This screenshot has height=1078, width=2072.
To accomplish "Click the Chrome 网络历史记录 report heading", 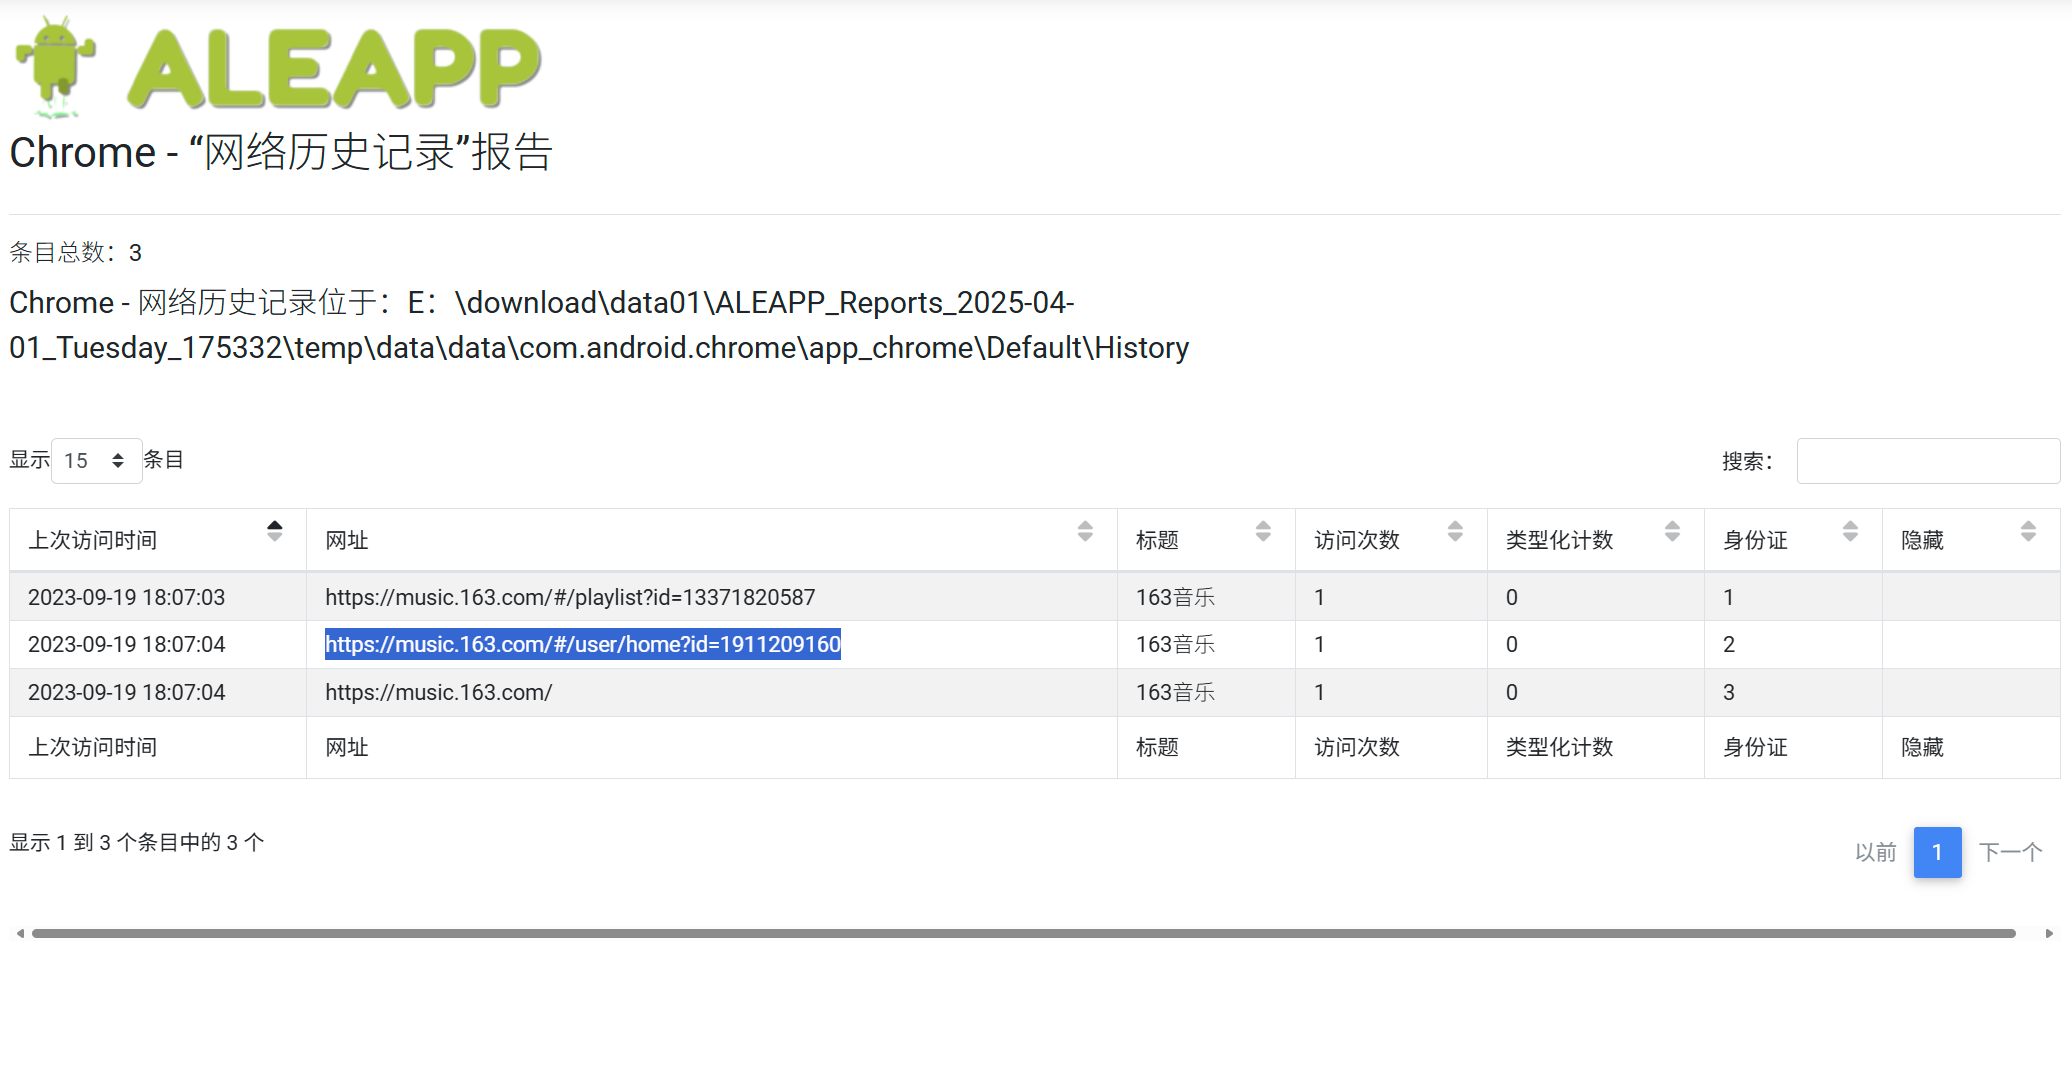I will (281, 152).
